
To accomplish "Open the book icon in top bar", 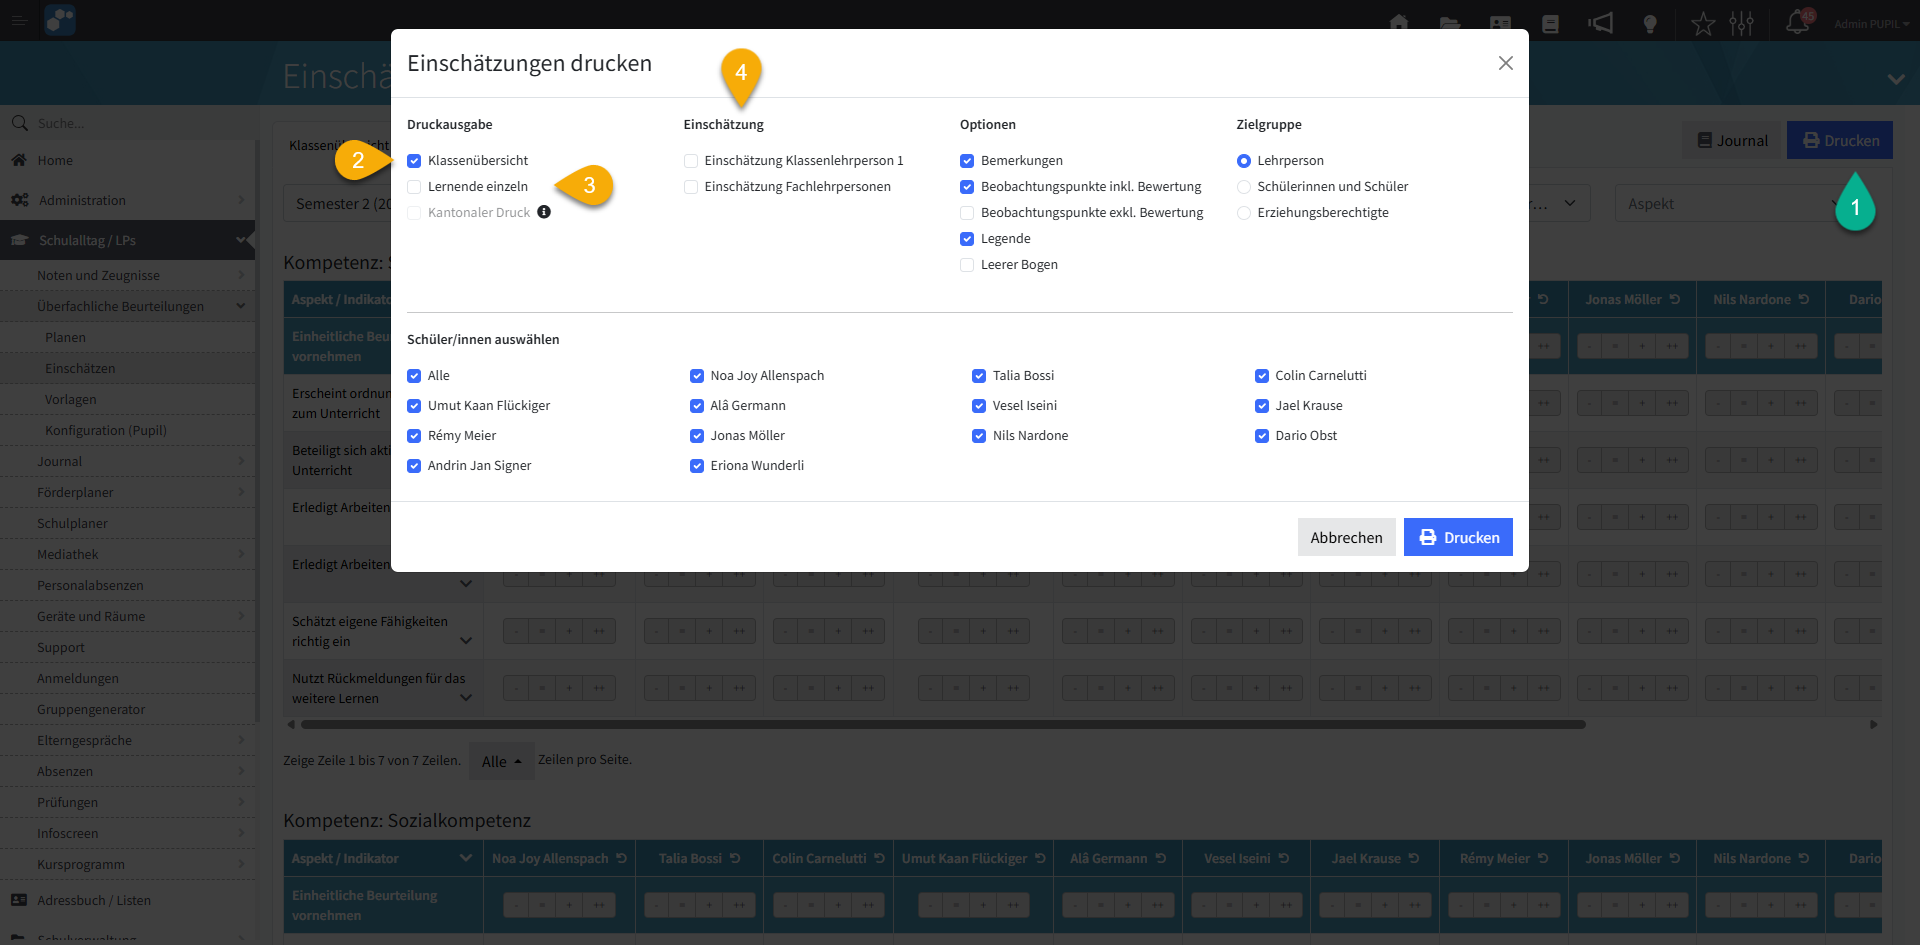I will tap(1551, 23).
